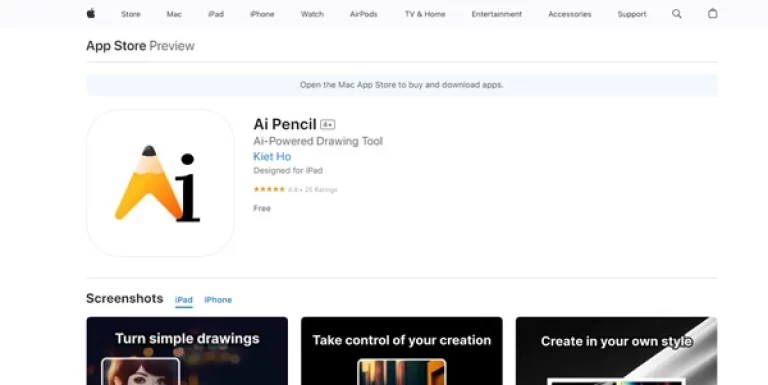Open the TV & Home menu
This screenshot has width=768, height=385.
pos(425,14)
